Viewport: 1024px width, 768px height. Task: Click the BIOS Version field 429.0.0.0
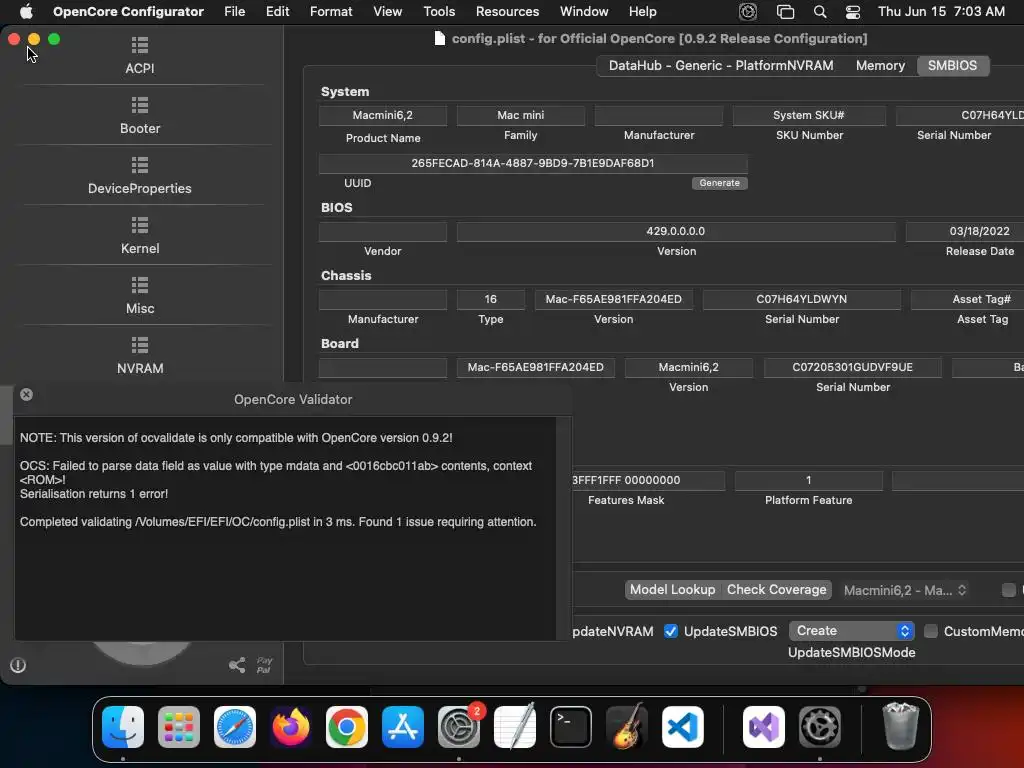pyautogui.click(x=676, y=231)
